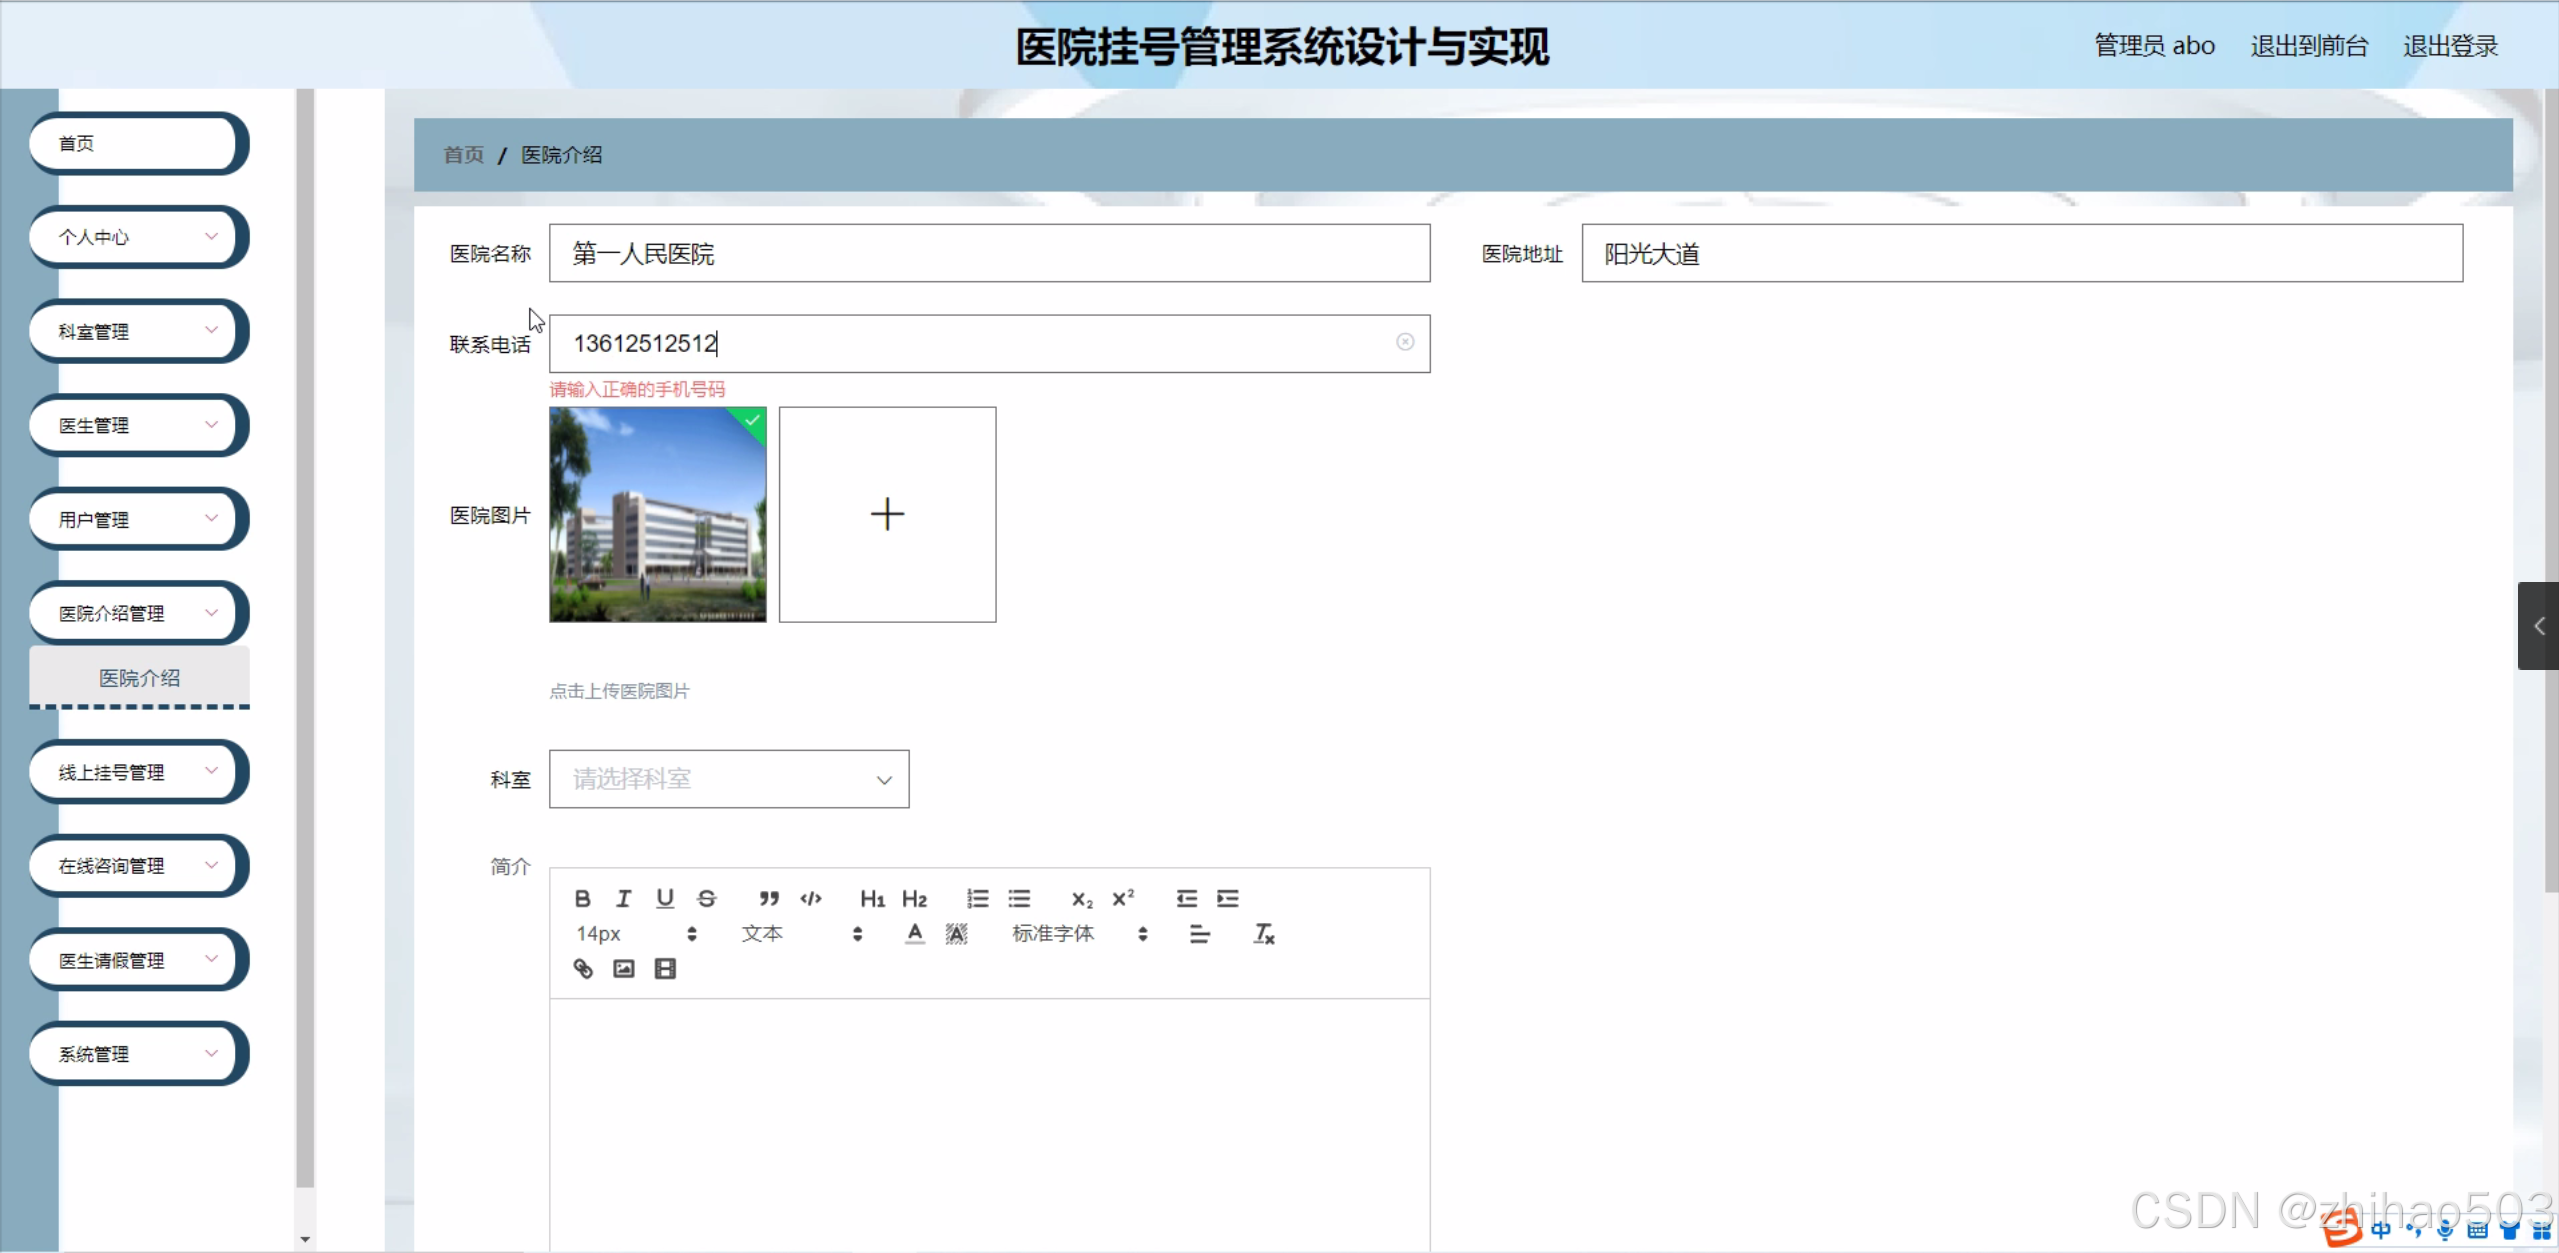Image resolution: width=2559 pixels, height=1253 pixels.
Task: Open the Sogou input method microphone icon
Action: point(2444,1231)
